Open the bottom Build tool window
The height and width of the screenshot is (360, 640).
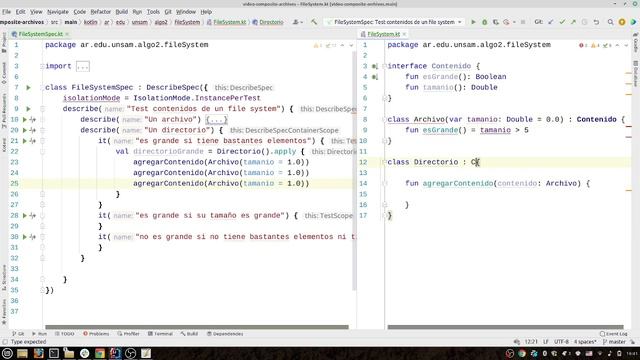coord(189,334)
